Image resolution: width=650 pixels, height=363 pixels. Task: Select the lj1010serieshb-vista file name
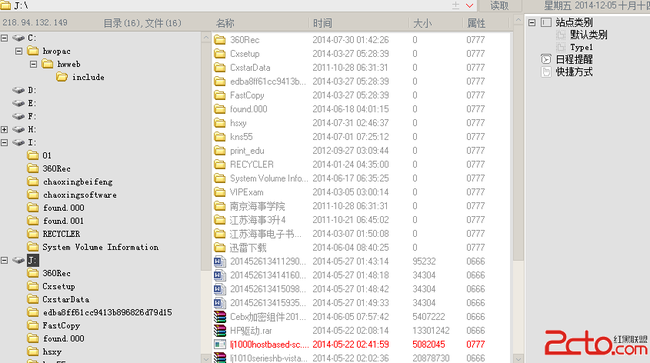269,358
